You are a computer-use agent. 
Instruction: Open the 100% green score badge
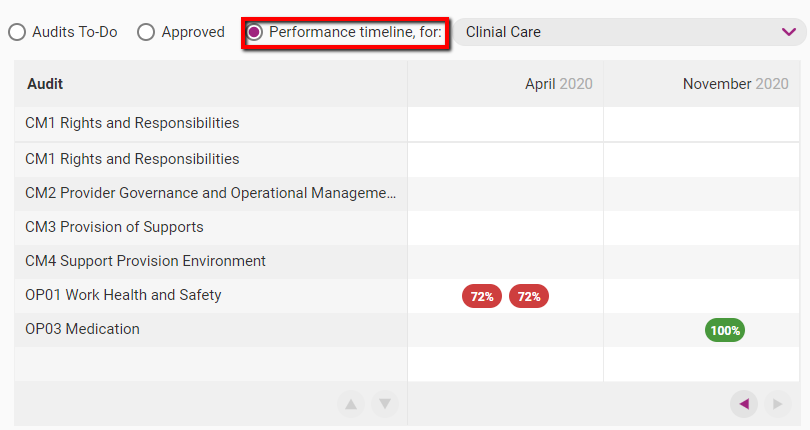725,330
